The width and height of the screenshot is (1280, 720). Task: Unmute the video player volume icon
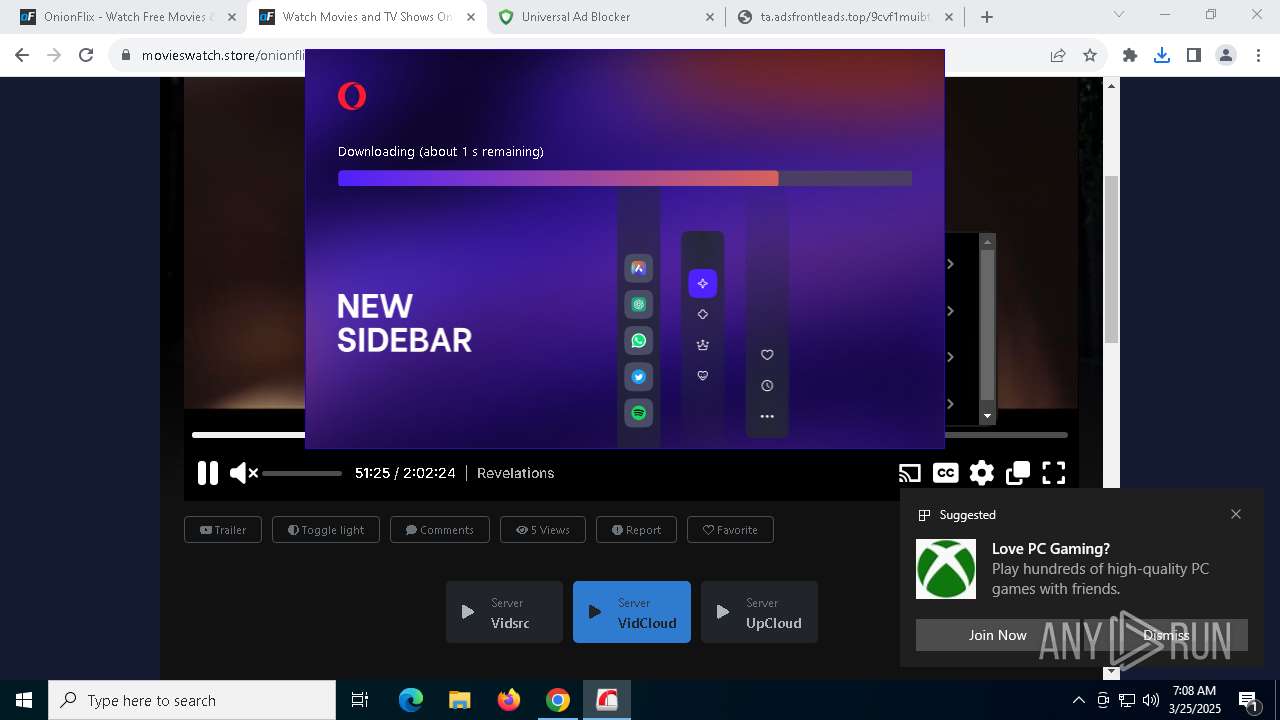click(x=243, y=473)
